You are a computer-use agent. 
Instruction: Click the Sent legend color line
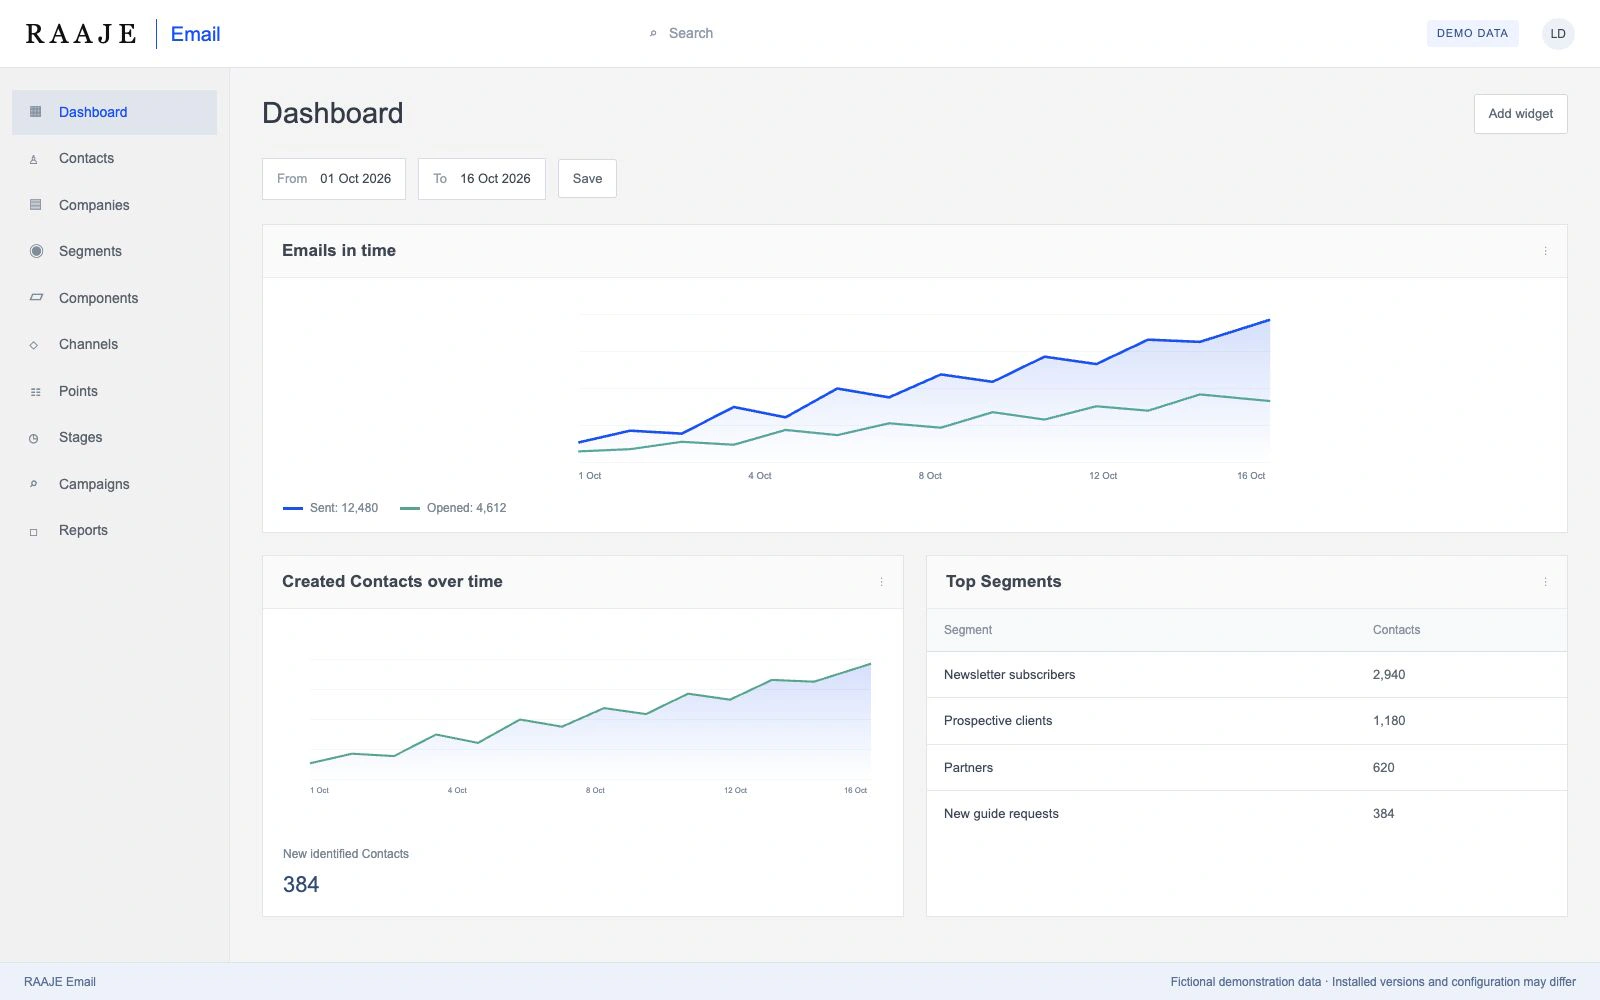[293, 508]
